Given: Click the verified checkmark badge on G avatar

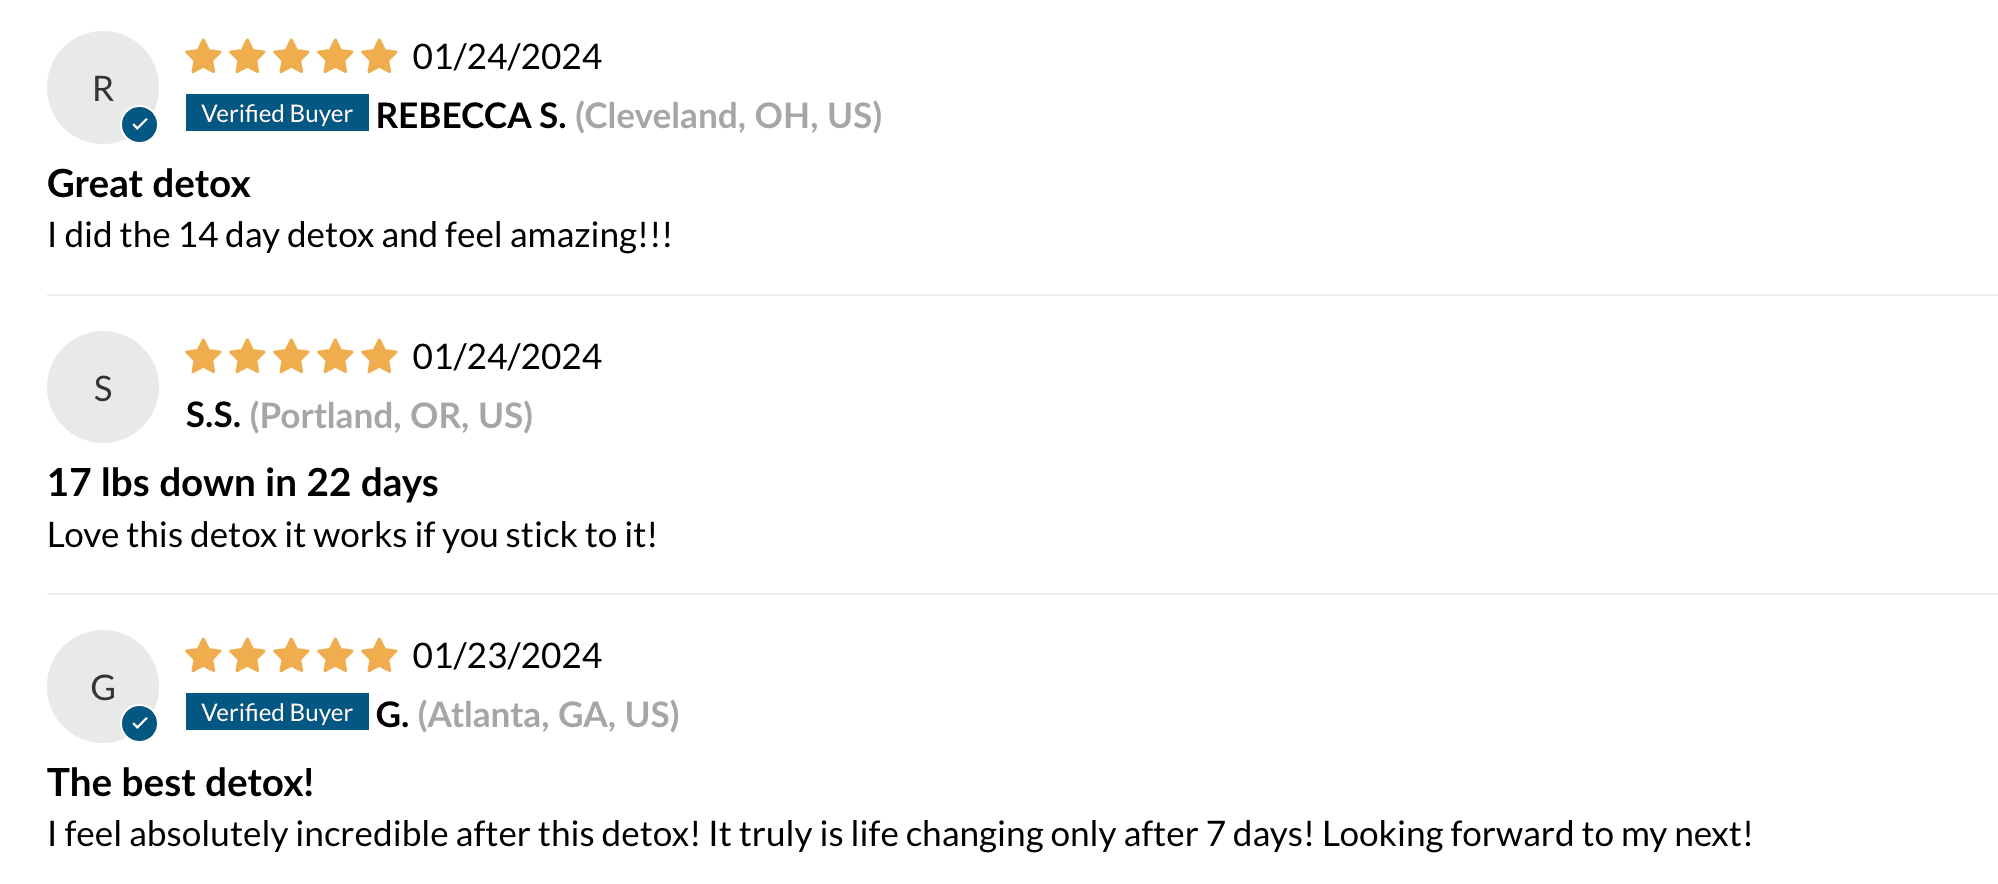Looking at the screenshot, I should point(140,723).
